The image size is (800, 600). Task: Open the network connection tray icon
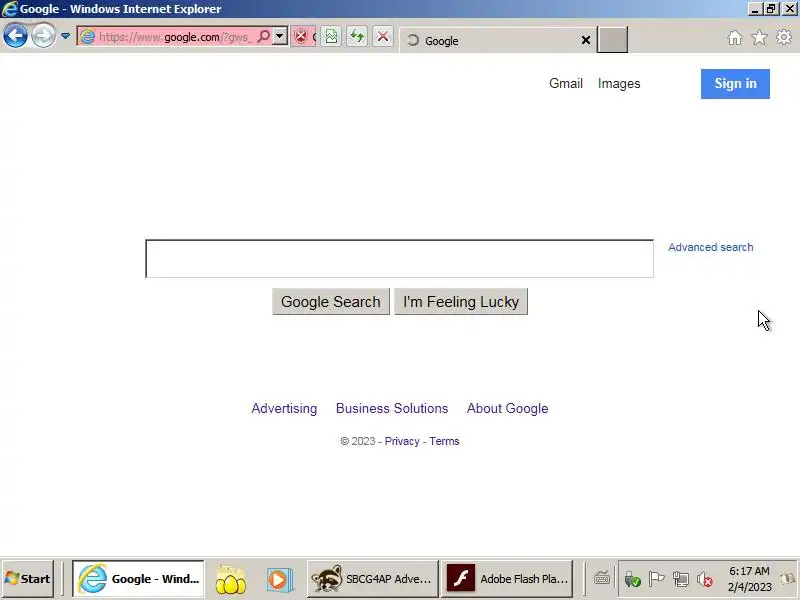(x=681, y=579)
